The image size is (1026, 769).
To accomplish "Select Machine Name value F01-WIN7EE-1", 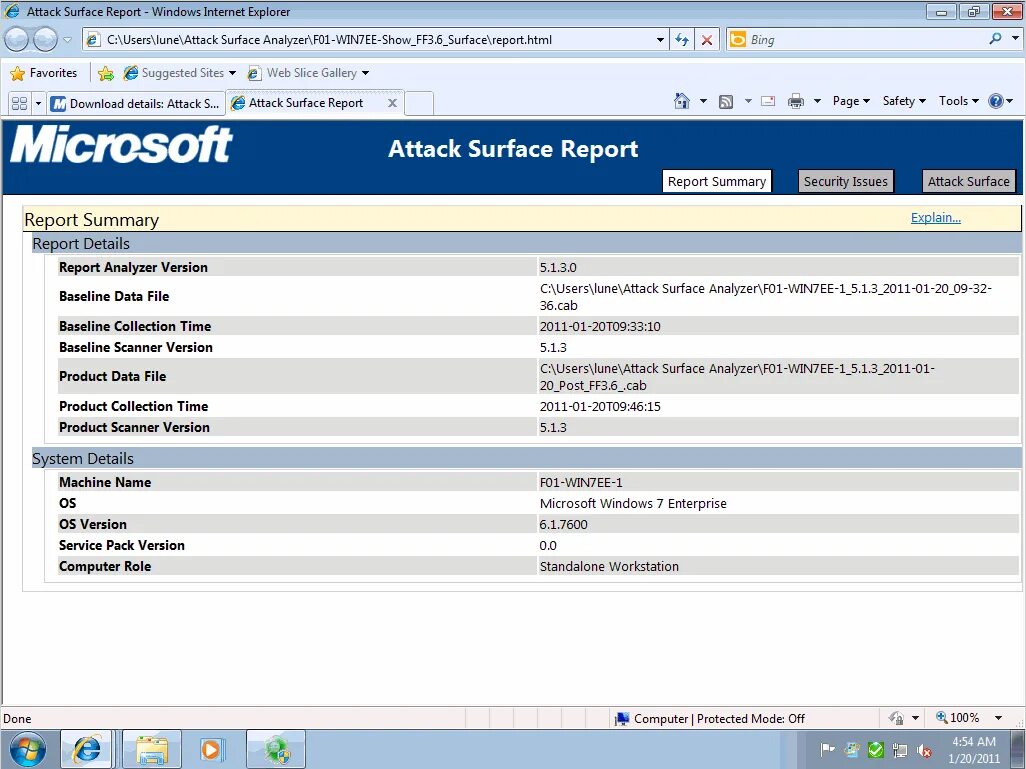I will pos(581,482).
